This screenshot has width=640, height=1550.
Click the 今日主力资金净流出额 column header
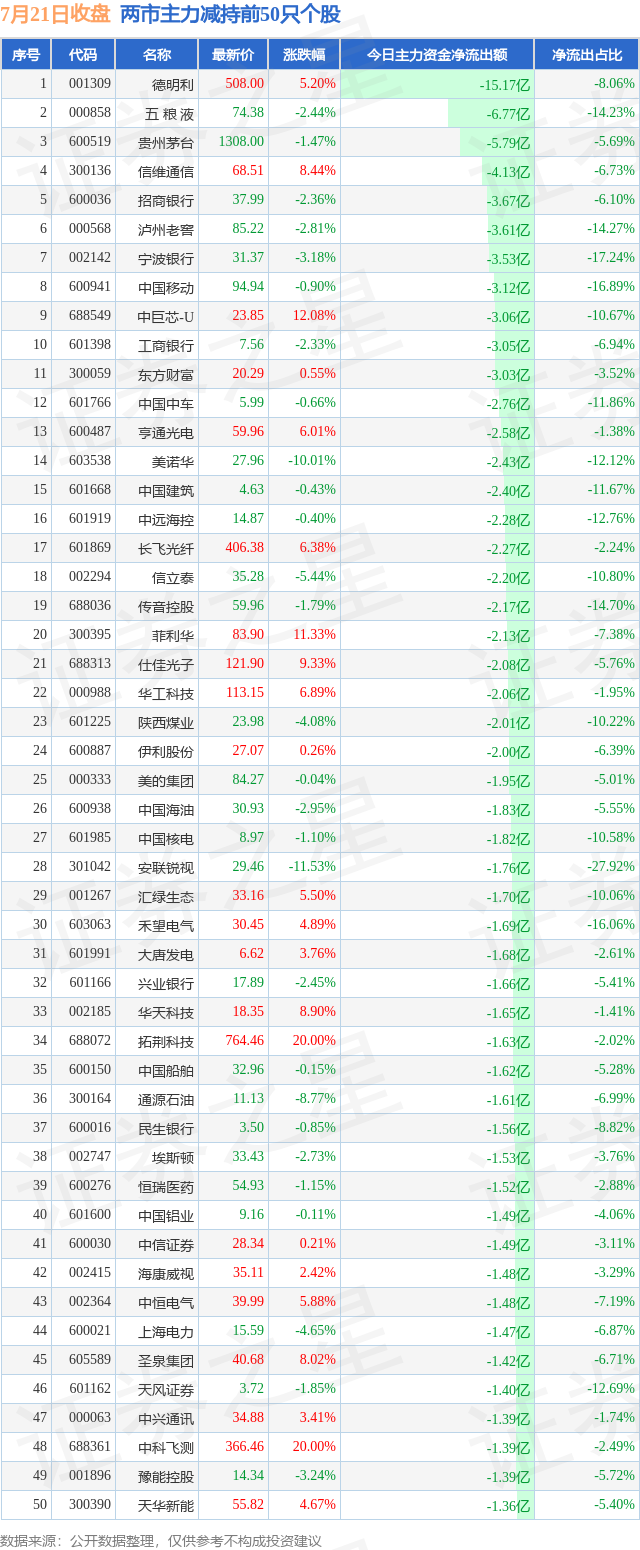tap(437, 55)
